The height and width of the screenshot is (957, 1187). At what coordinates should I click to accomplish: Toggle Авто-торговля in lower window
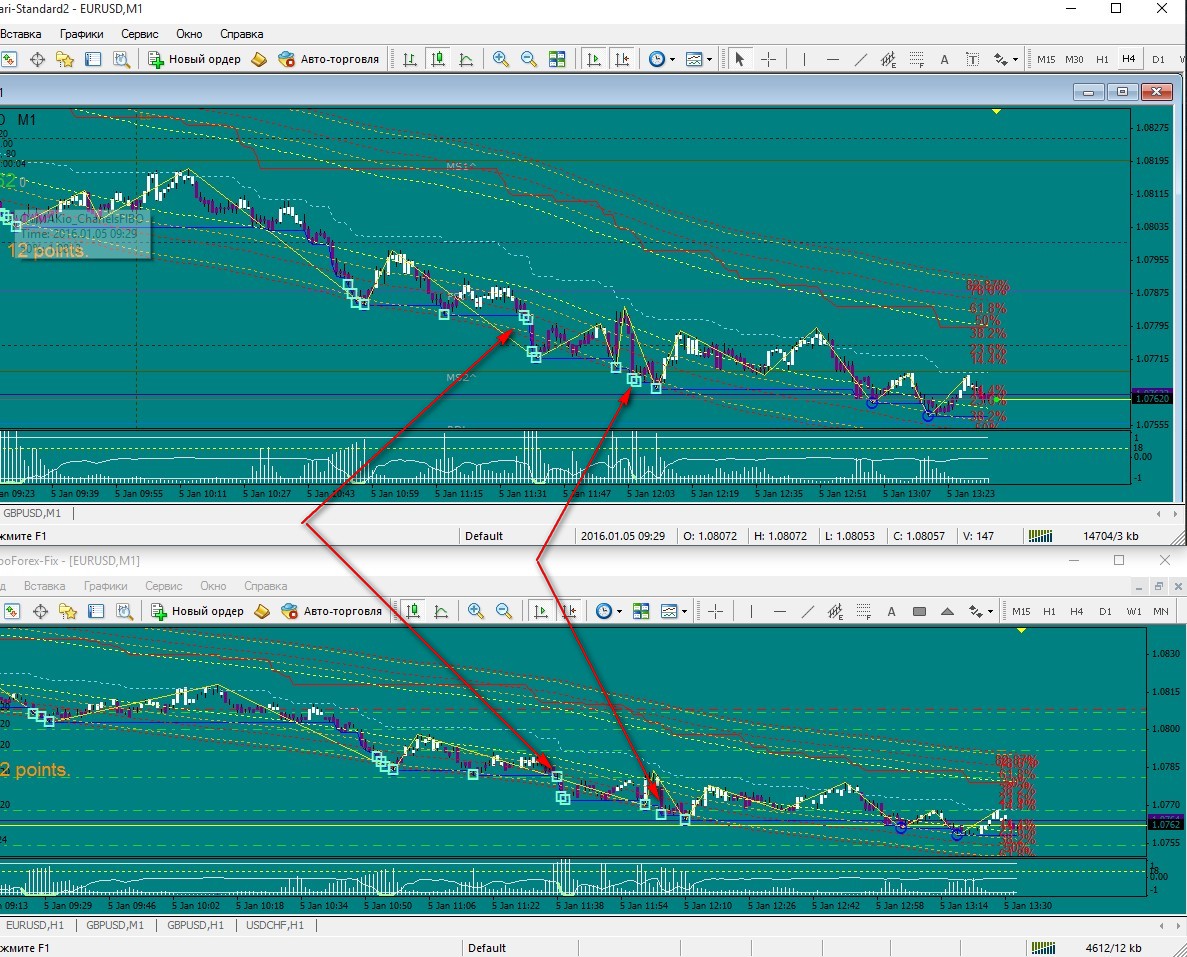(332, 611)
